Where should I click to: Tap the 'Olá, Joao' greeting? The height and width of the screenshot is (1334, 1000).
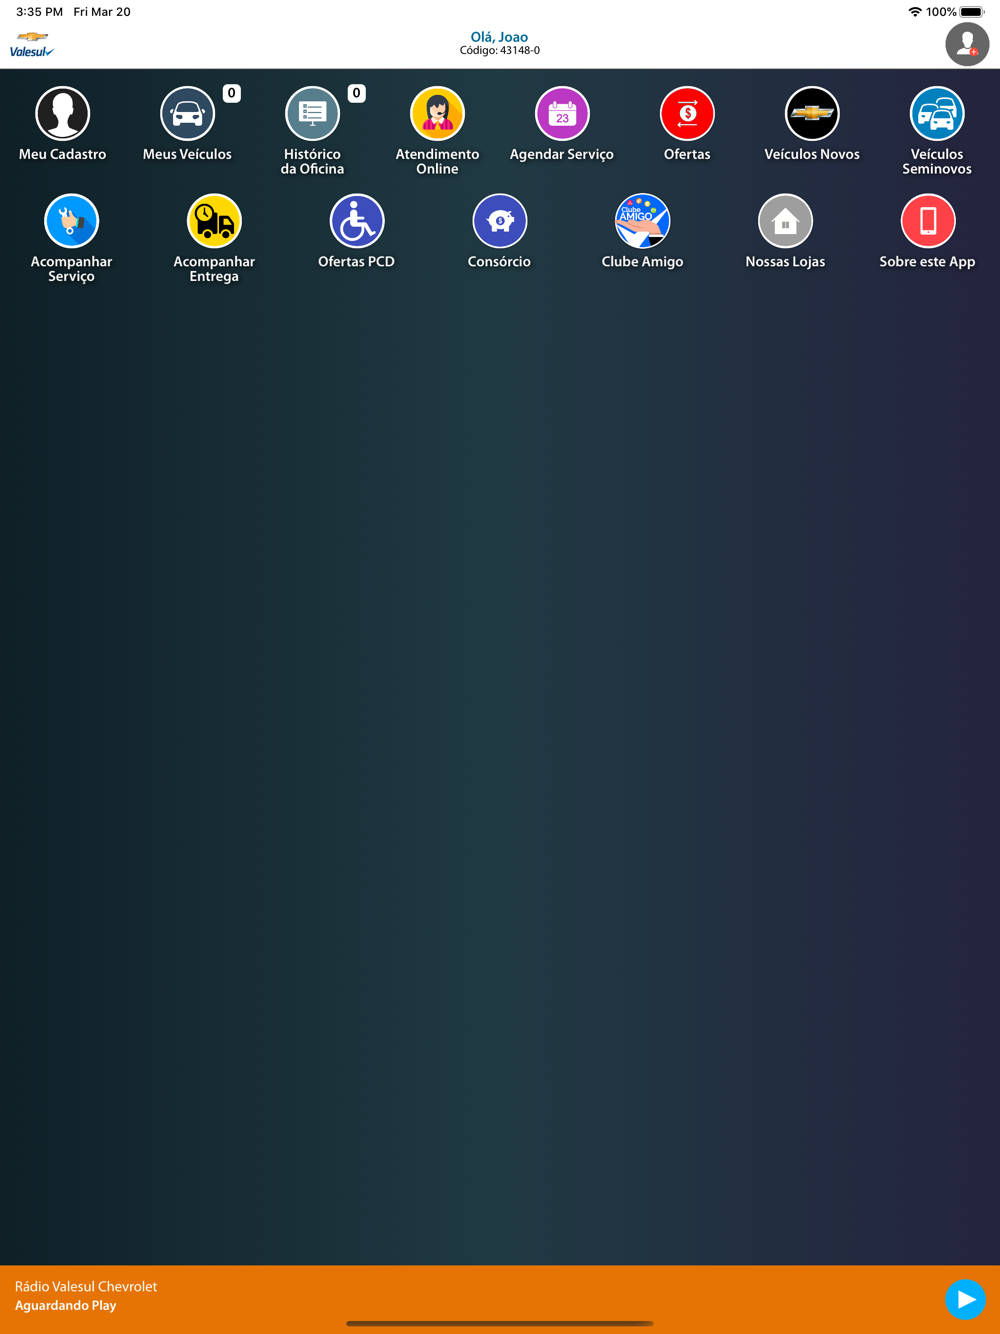pyautogui.click(x=499, y=37)
